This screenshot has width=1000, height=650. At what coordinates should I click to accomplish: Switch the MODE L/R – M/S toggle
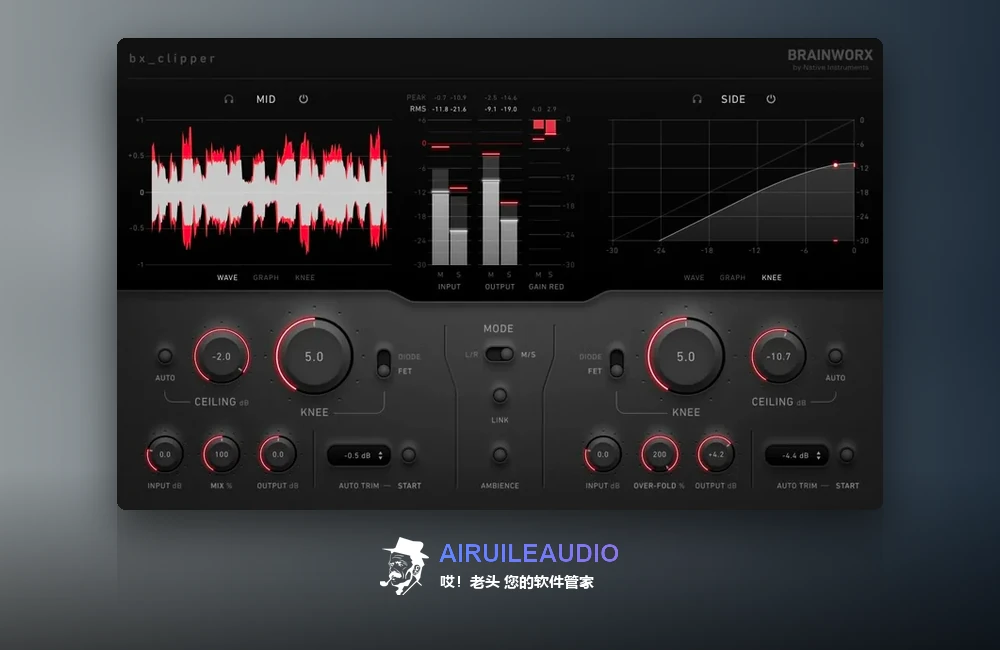pyautogui.click(x=499, y=354)
